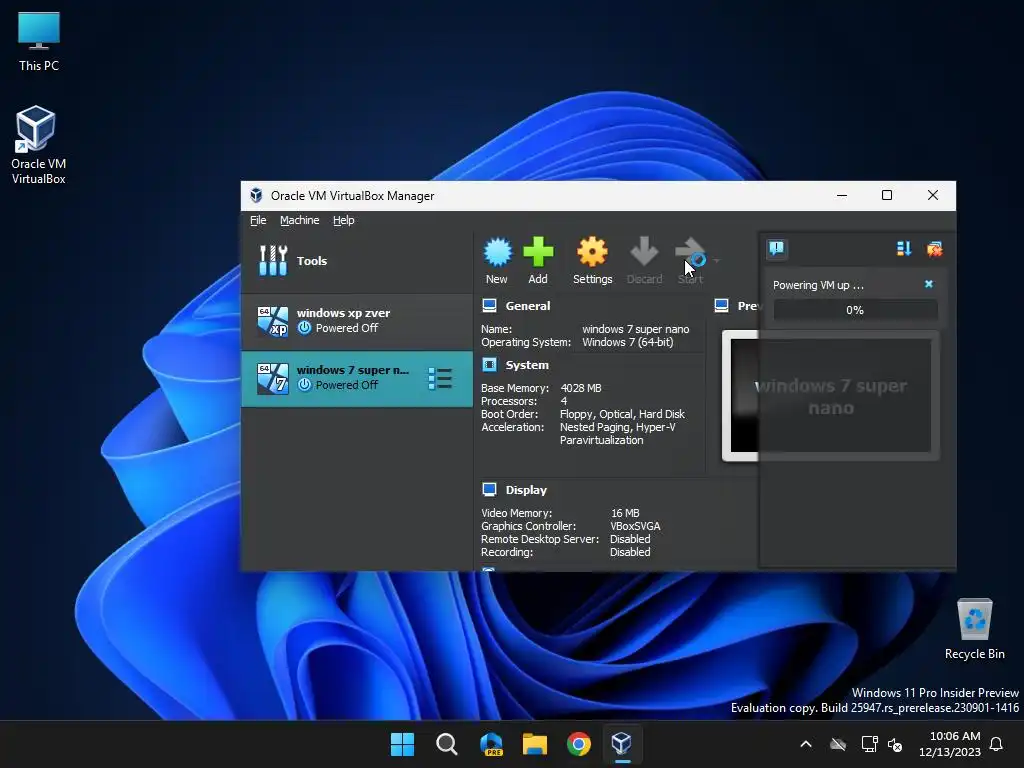Screen dimensions: 1024x768
Task: Click the General section monitor icon
Action: [x=489, y=305]
